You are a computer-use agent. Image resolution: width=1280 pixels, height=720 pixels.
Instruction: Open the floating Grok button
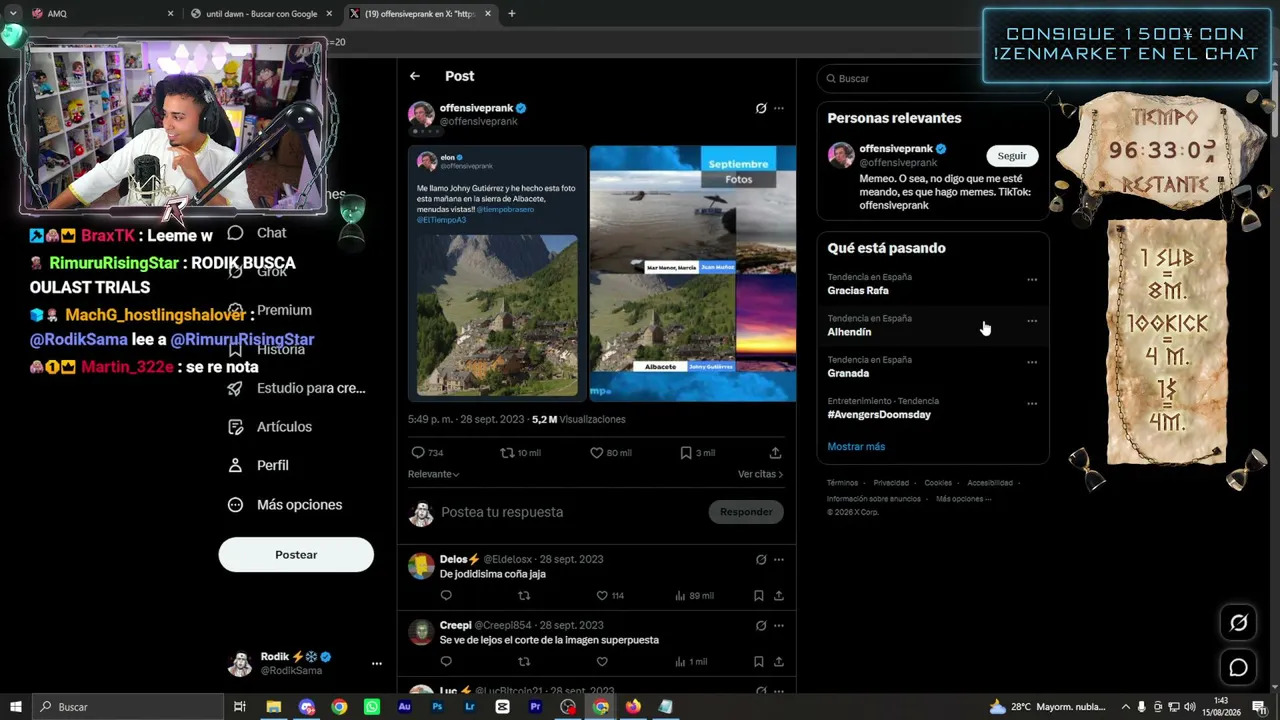(x=1238, y=623)
